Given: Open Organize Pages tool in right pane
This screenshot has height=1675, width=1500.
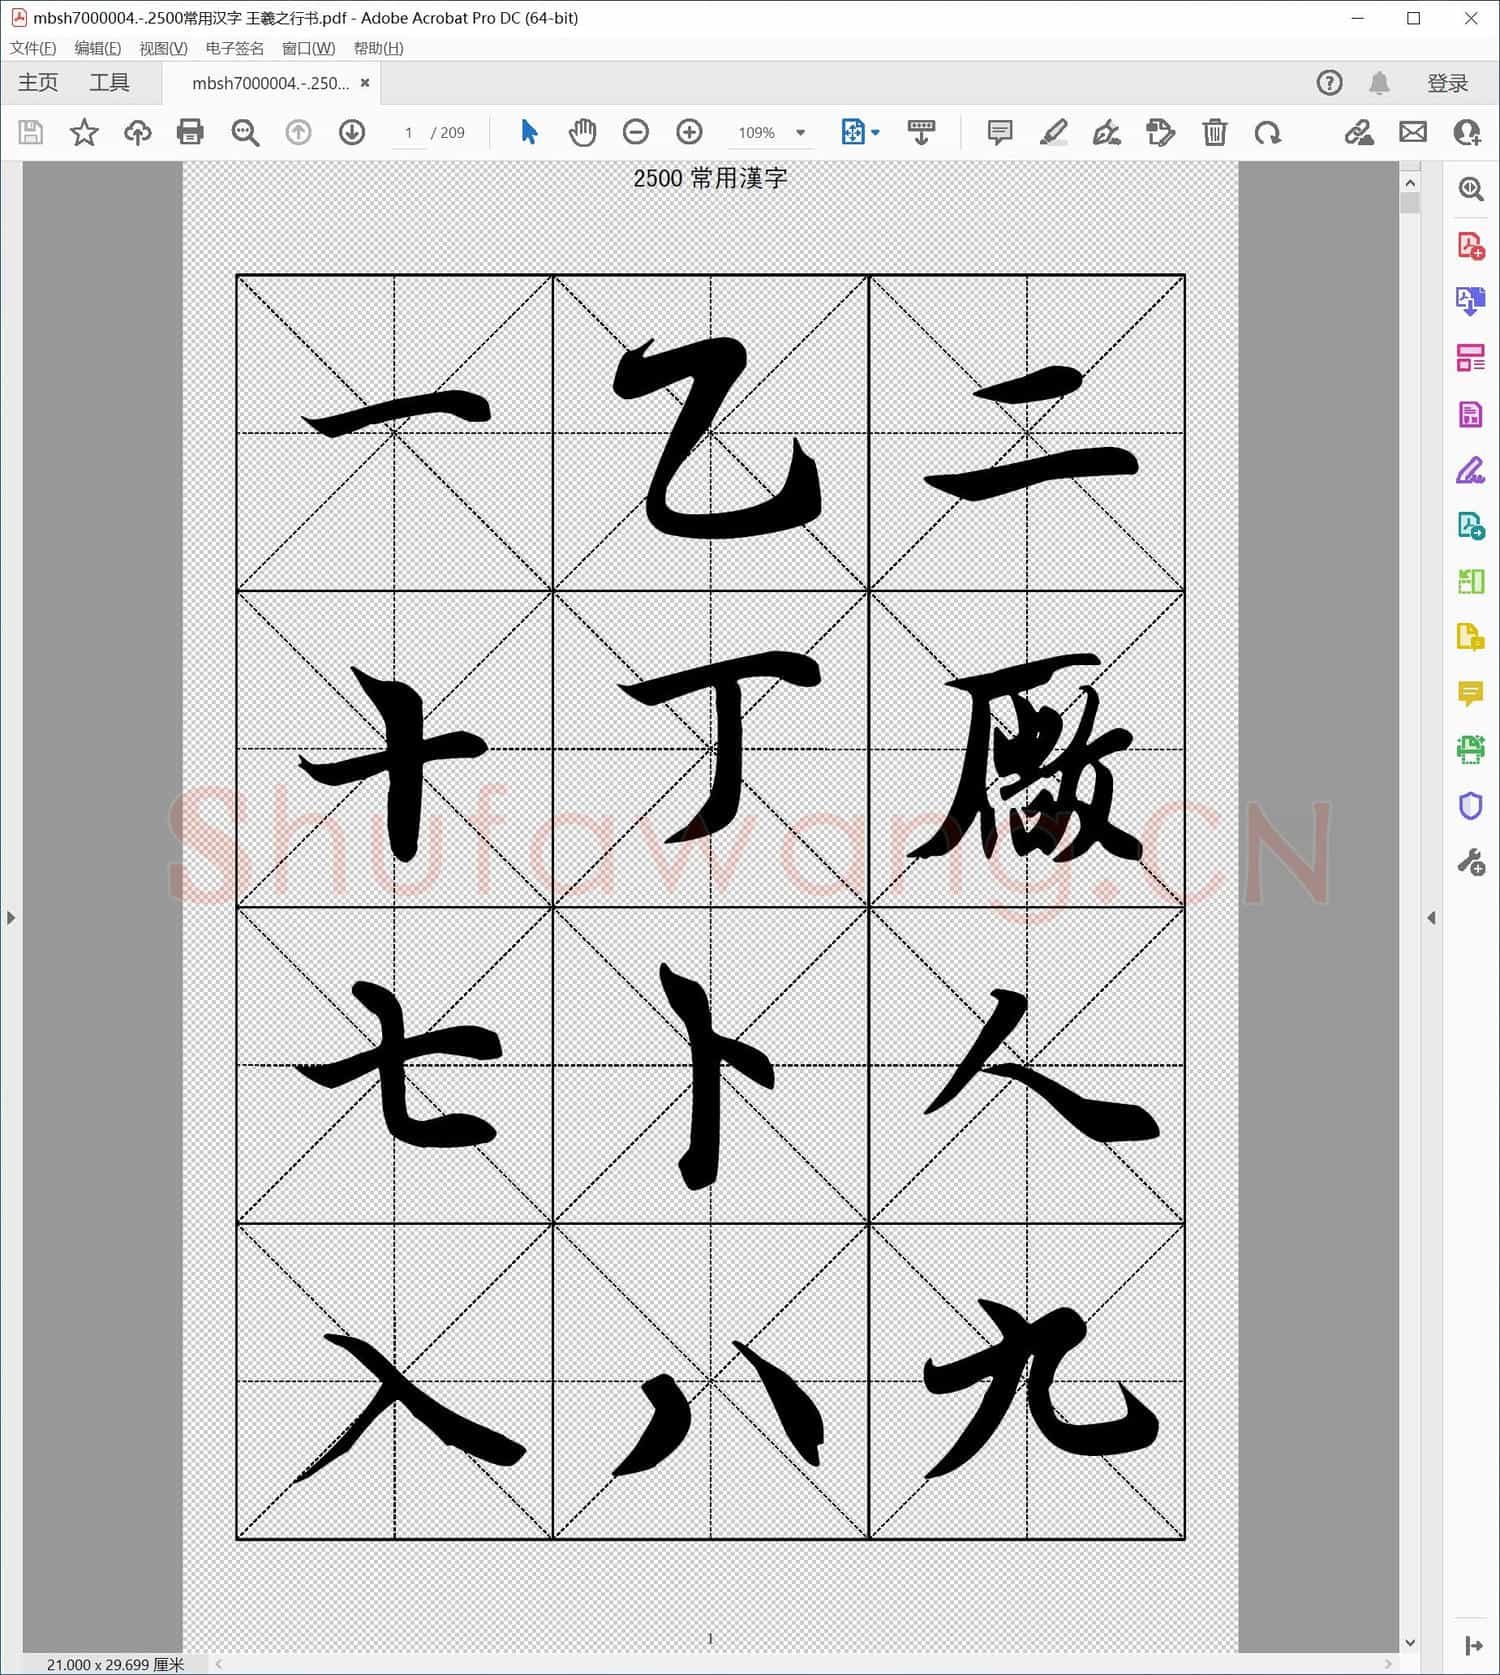Looking at the screenshot, I should pyautogui.click(x=1470, y=357).
